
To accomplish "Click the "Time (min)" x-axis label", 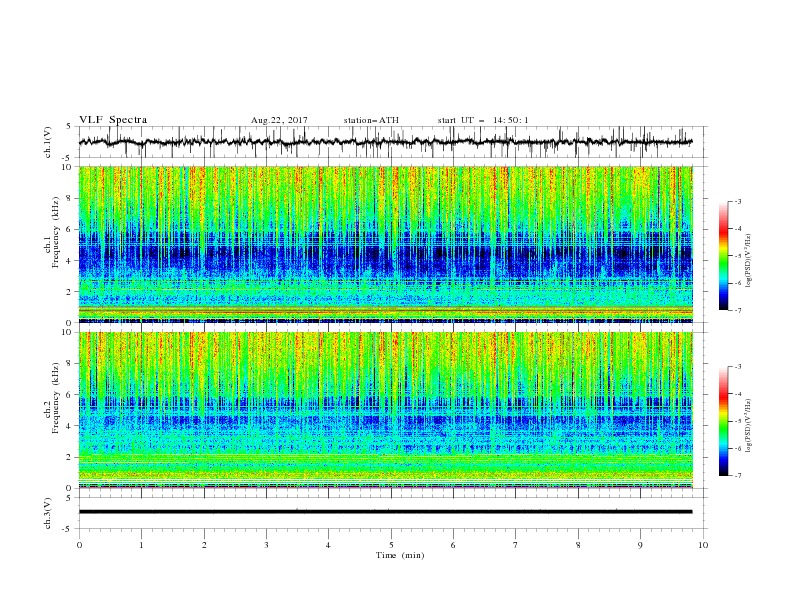I will click(x=400, y=555).
